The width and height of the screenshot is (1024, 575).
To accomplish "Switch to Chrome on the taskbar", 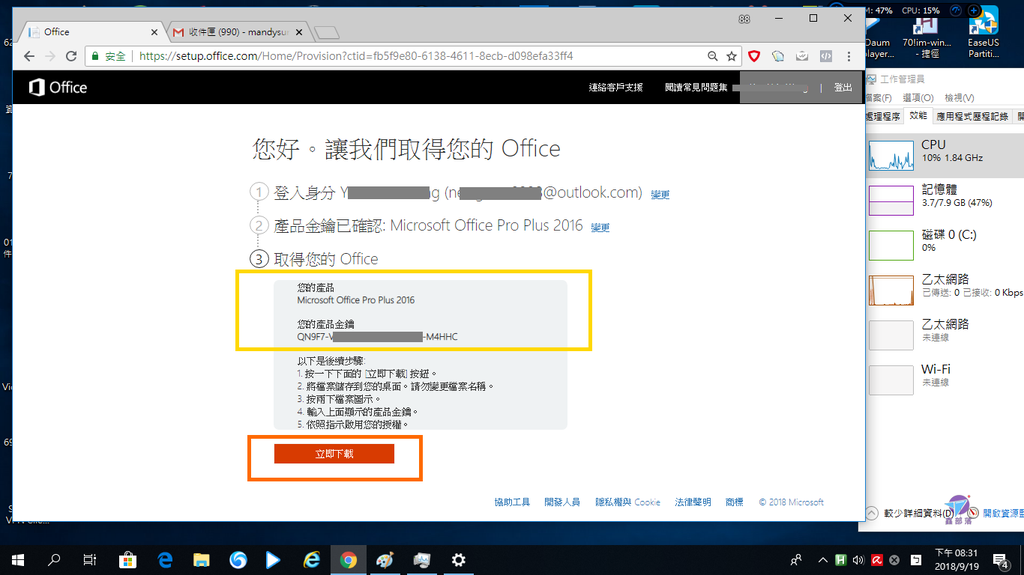I will (x=348, y=560).
